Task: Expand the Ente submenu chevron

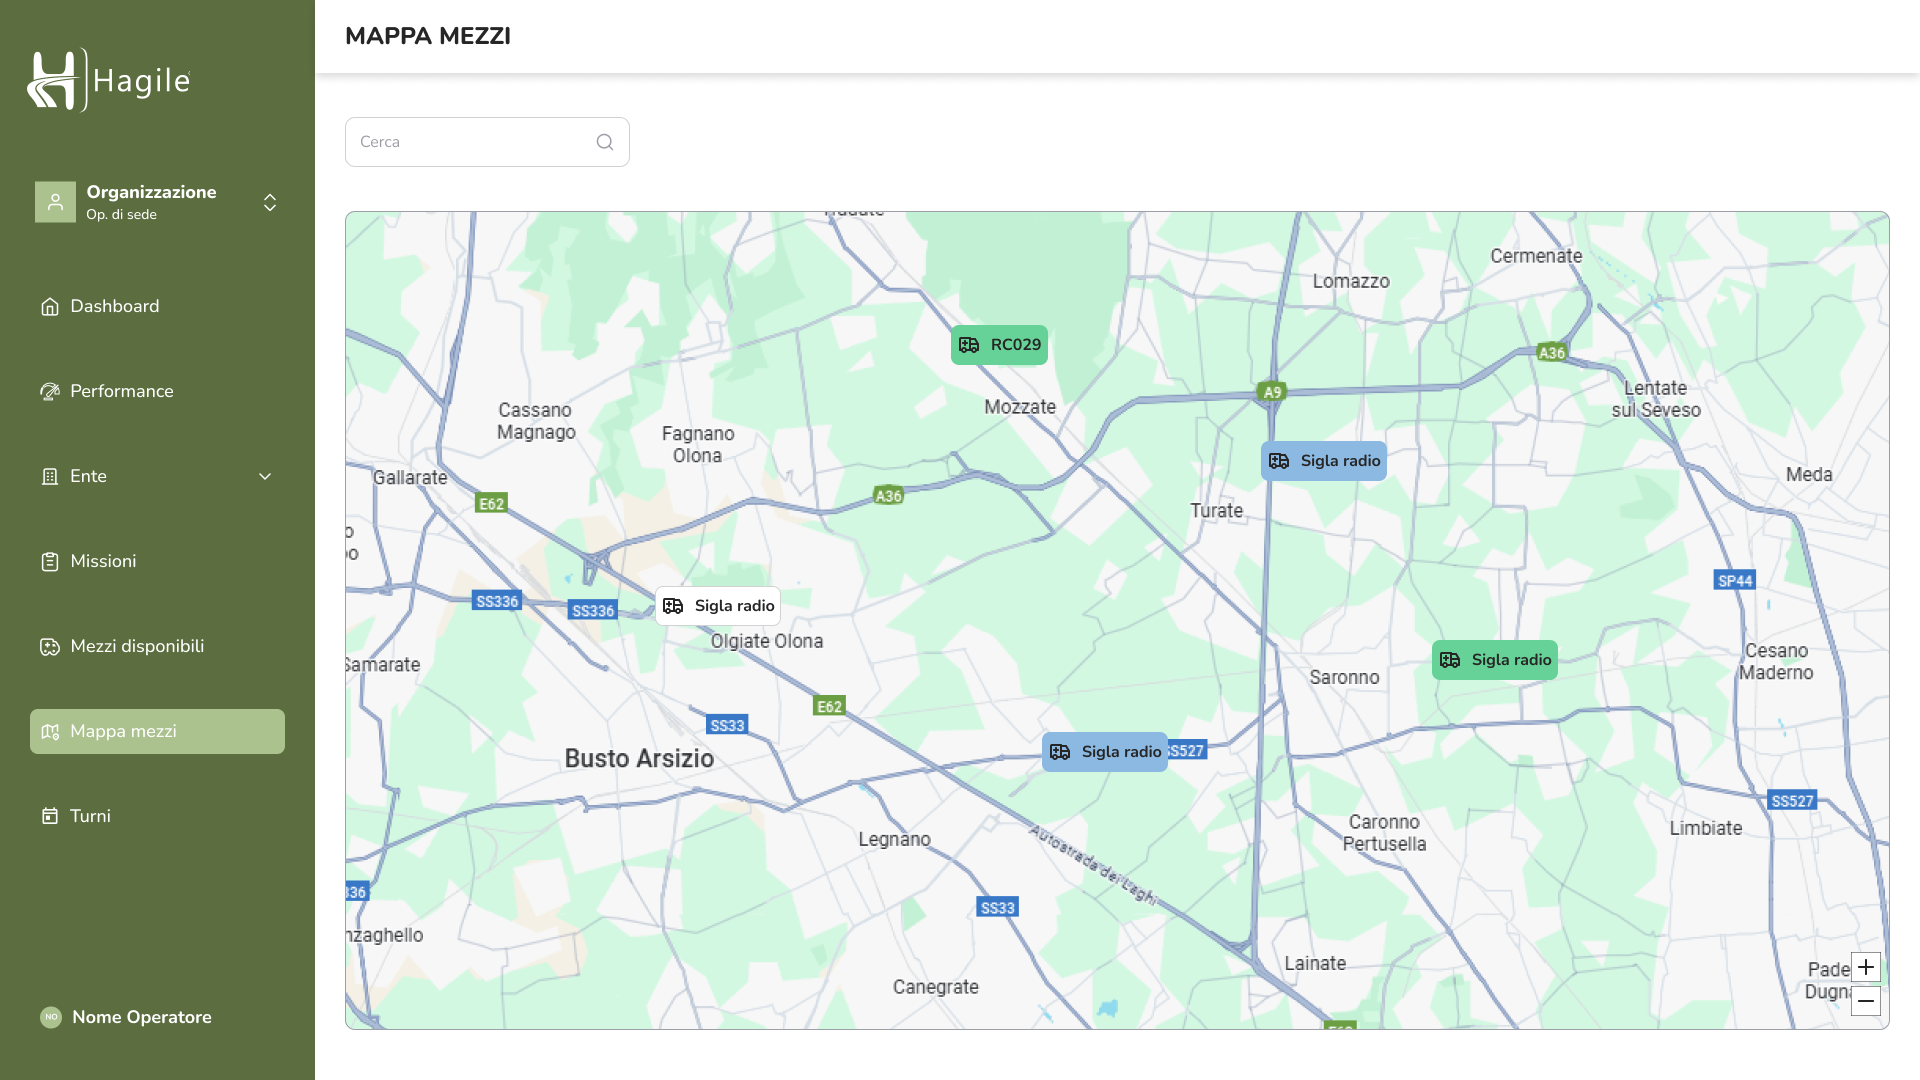Action: pos(265,476)
